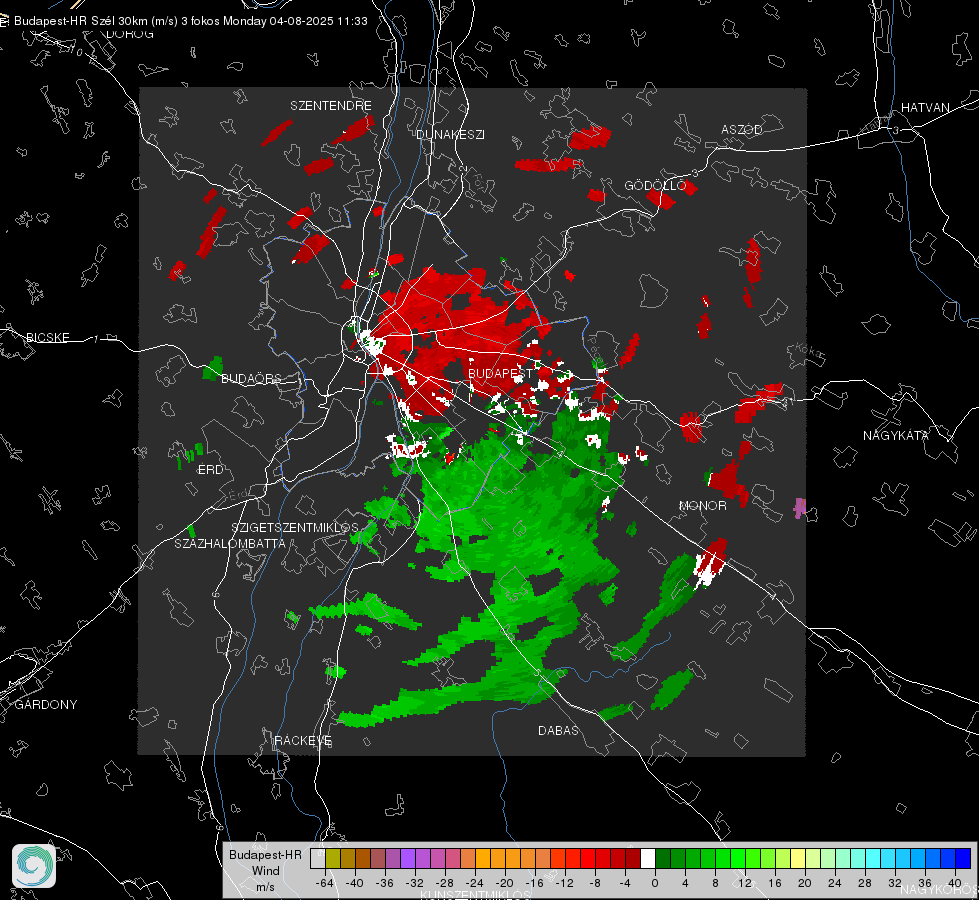The width and height of the screenshot is (979, 900).
Task: Click the -64 legend value
Action: pyautogui.click(x=325, y=883)
